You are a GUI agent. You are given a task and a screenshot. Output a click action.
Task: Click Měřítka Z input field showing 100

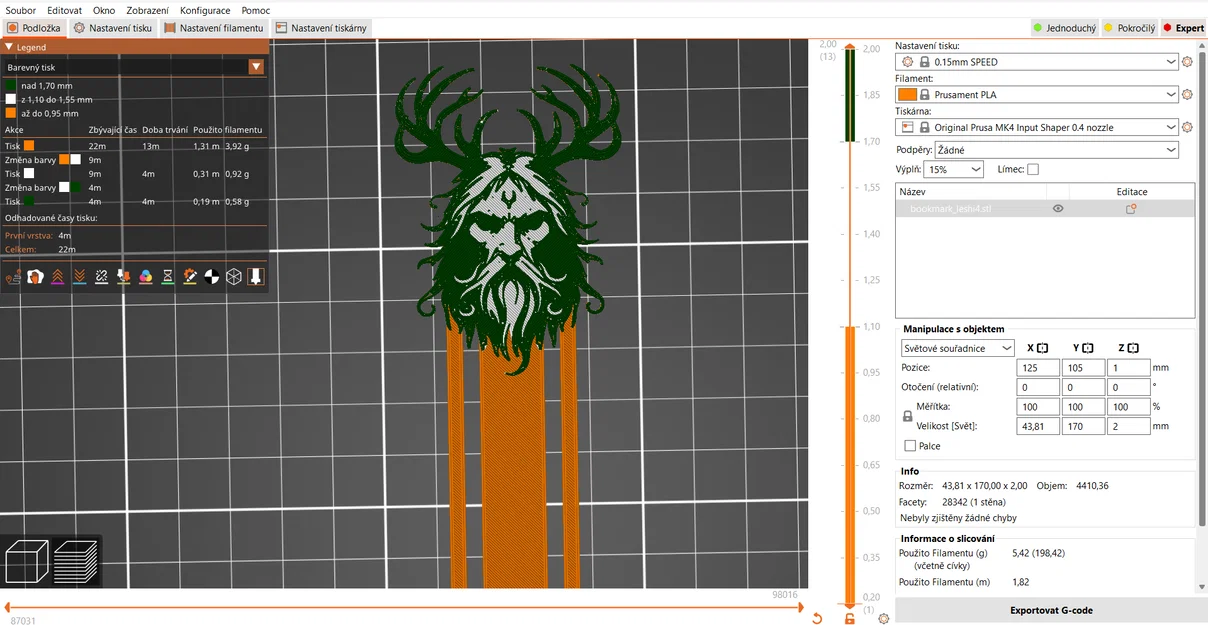1128,407
